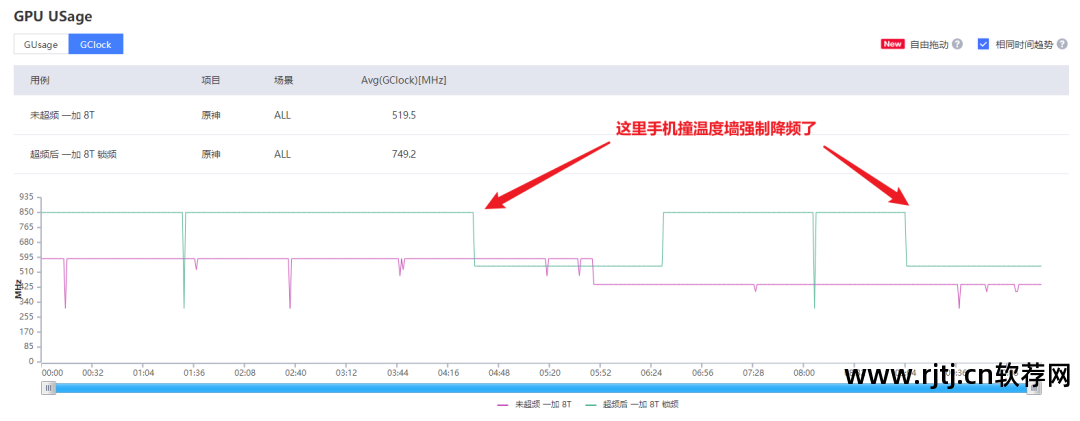Click the 519.5 average value

point(404,115)
